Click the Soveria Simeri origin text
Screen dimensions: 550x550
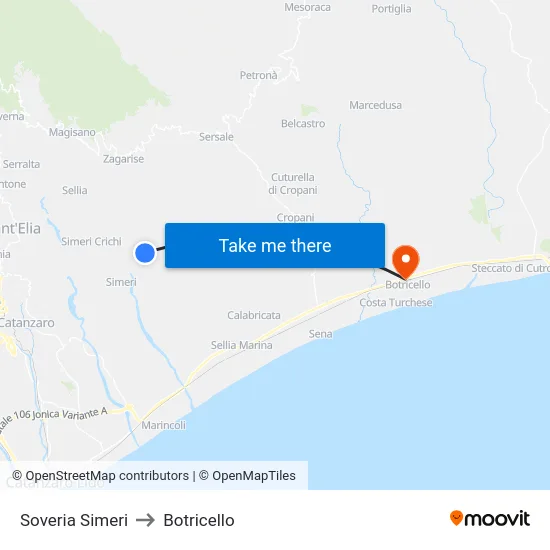point(74,520)
